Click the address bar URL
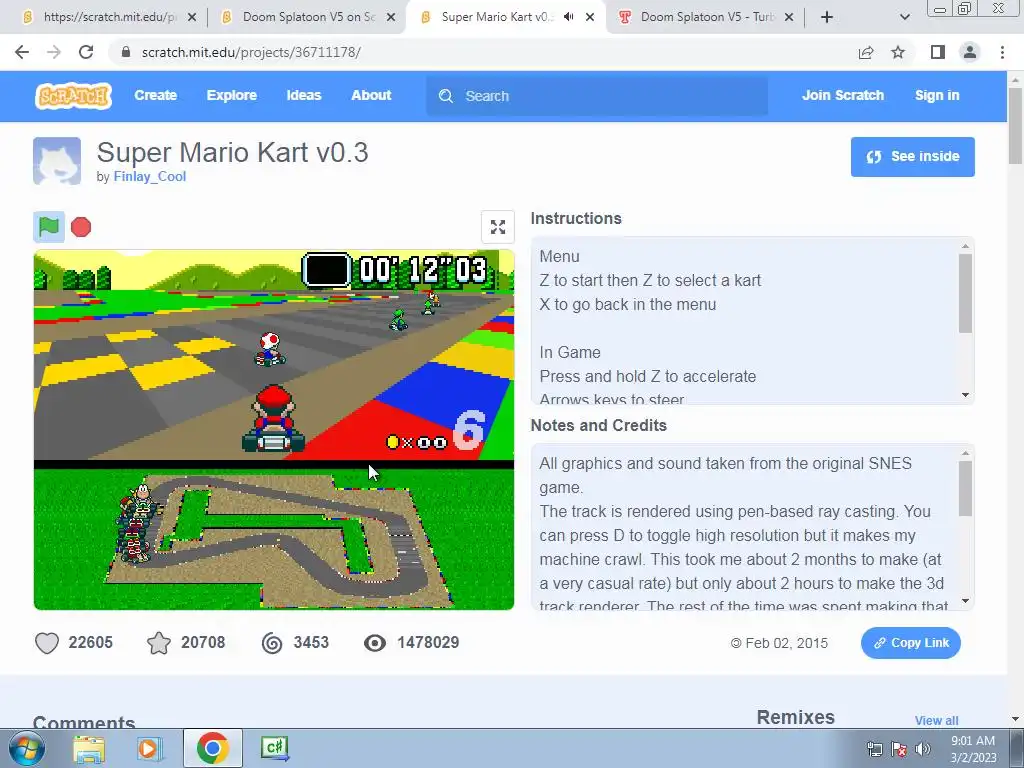 [251, 52]
